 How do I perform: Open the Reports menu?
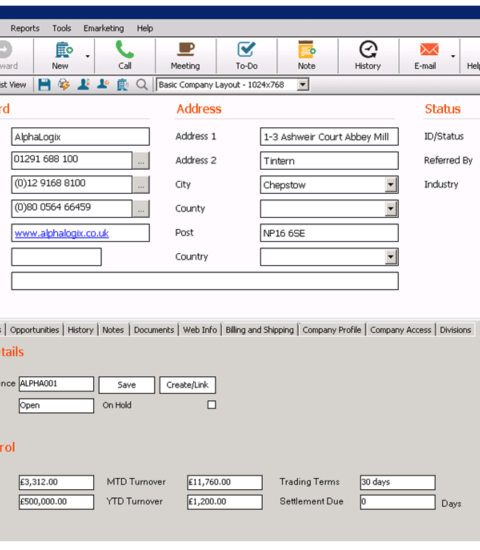[25, 28]
